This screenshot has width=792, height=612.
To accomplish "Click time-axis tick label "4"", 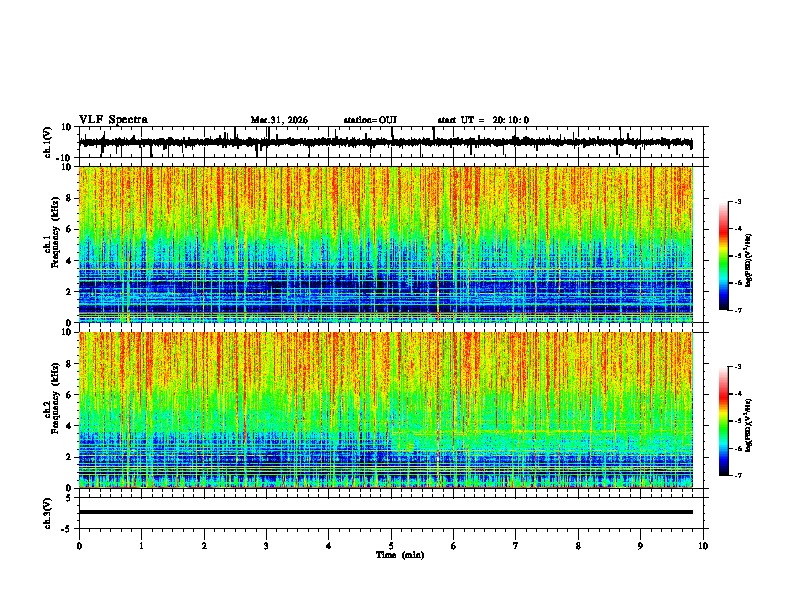I will (329, 546).
